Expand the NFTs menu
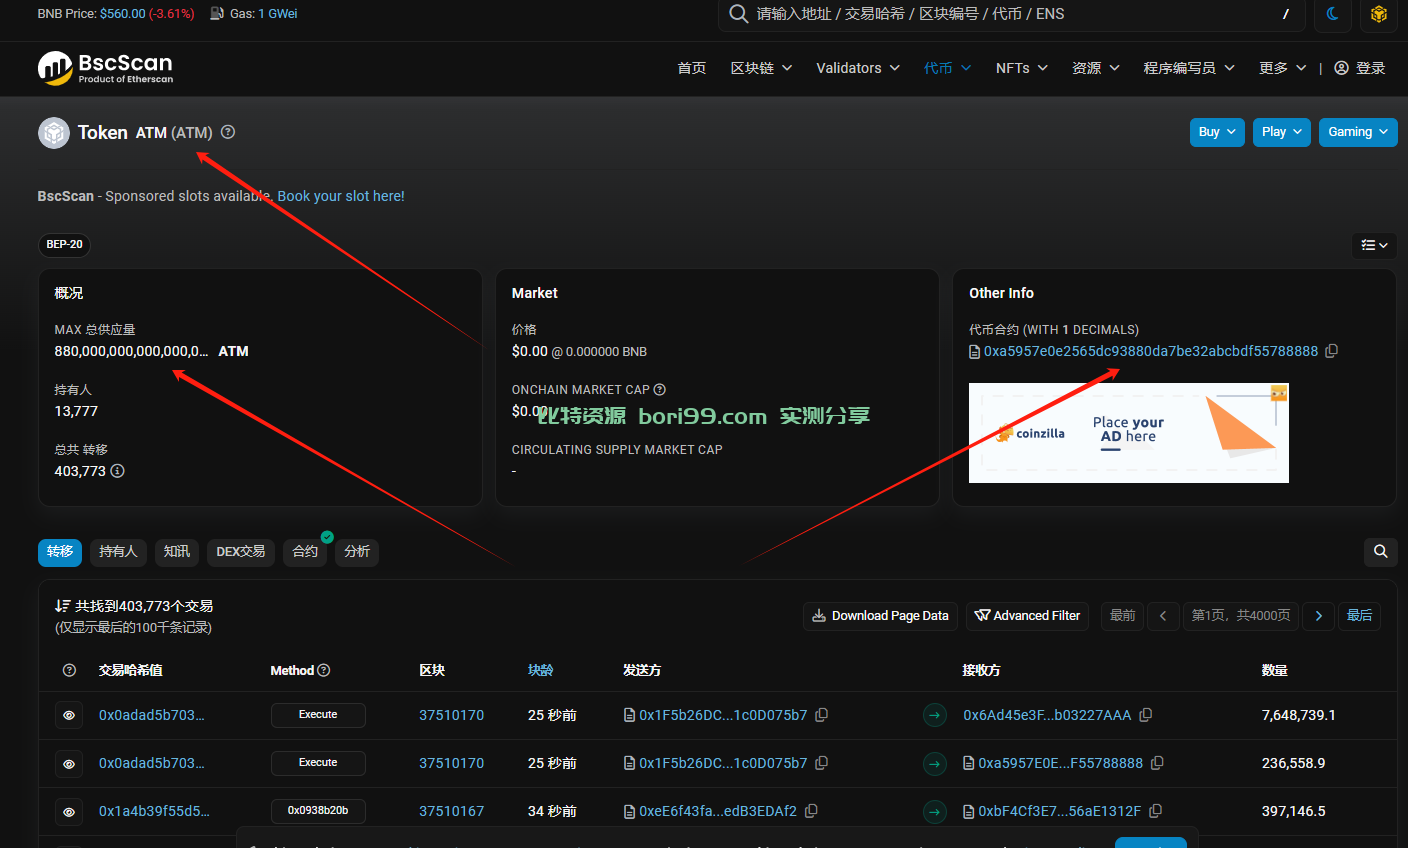The image size is (1408, 848). tap(1022, 68)
